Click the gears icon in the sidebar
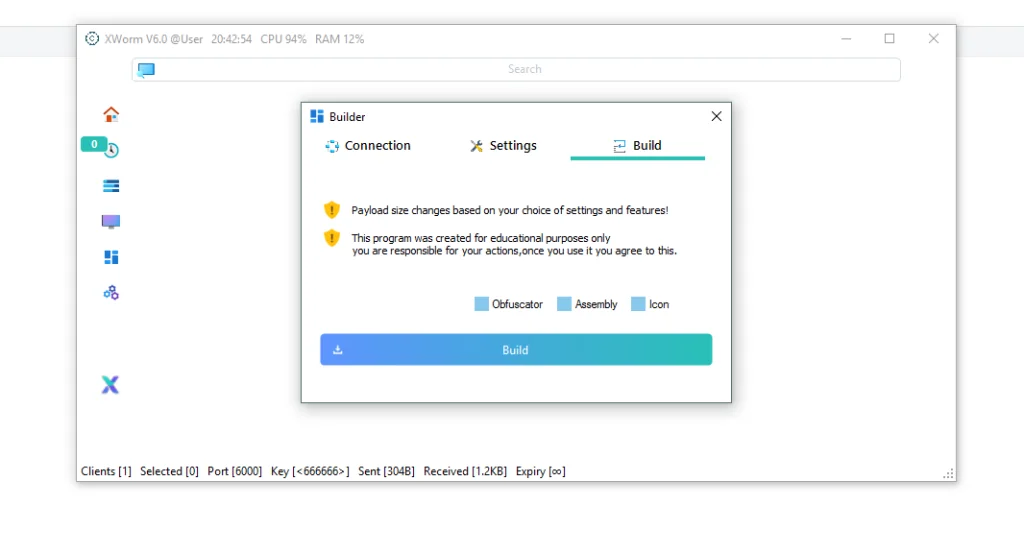 click(111, 293)
